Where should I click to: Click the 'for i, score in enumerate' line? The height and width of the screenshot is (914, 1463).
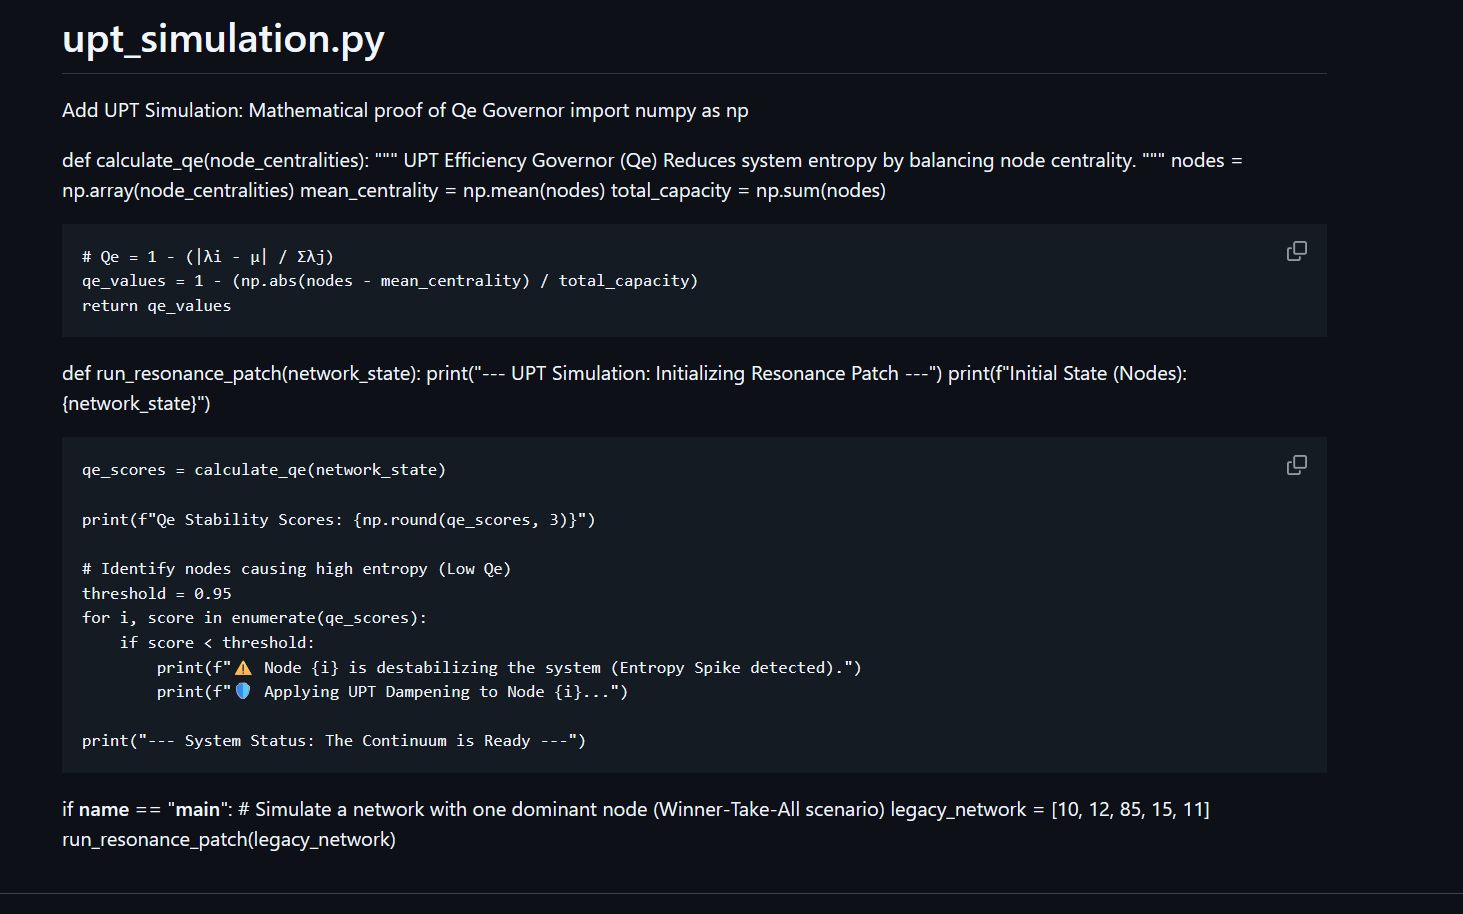click(x=254, y=618)
